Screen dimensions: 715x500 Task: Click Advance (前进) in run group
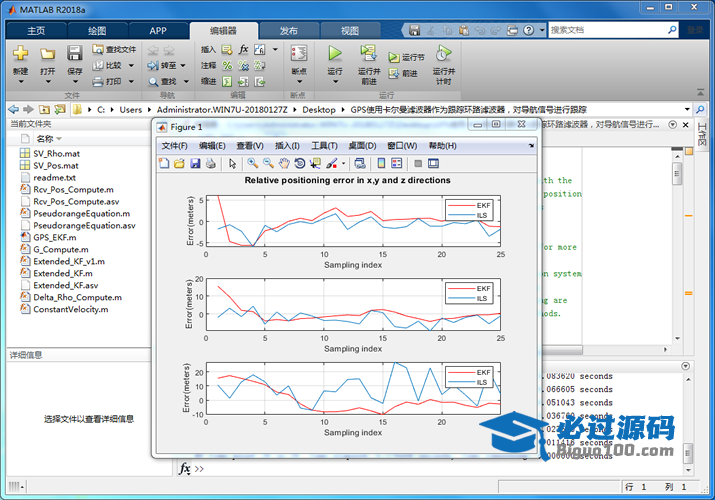[403, 73]
